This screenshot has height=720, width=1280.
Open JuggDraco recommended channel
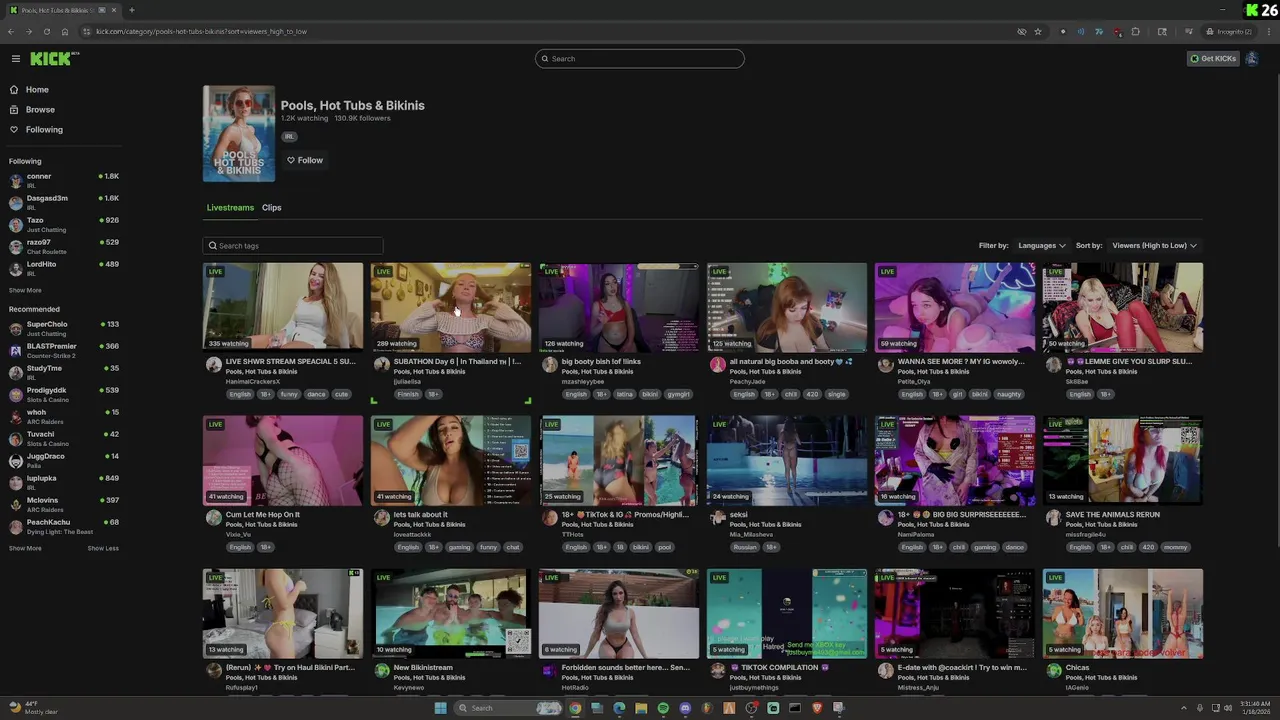[64, 460]
